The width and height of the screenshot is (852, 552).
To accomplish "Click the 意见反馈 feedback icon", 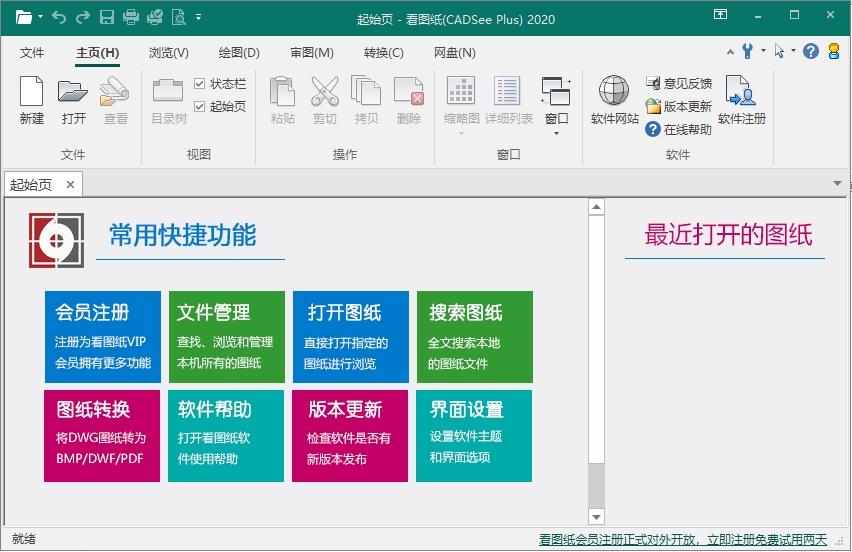I will (653, 84).
